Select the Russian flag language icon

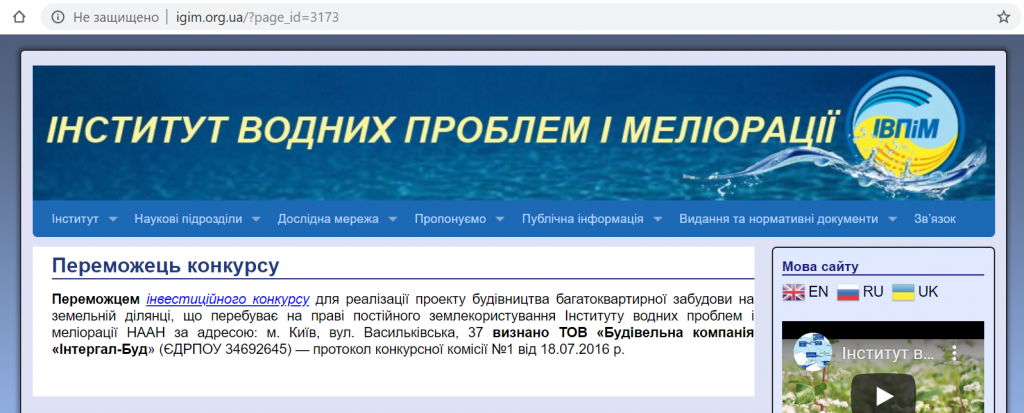tap(848, 292)
